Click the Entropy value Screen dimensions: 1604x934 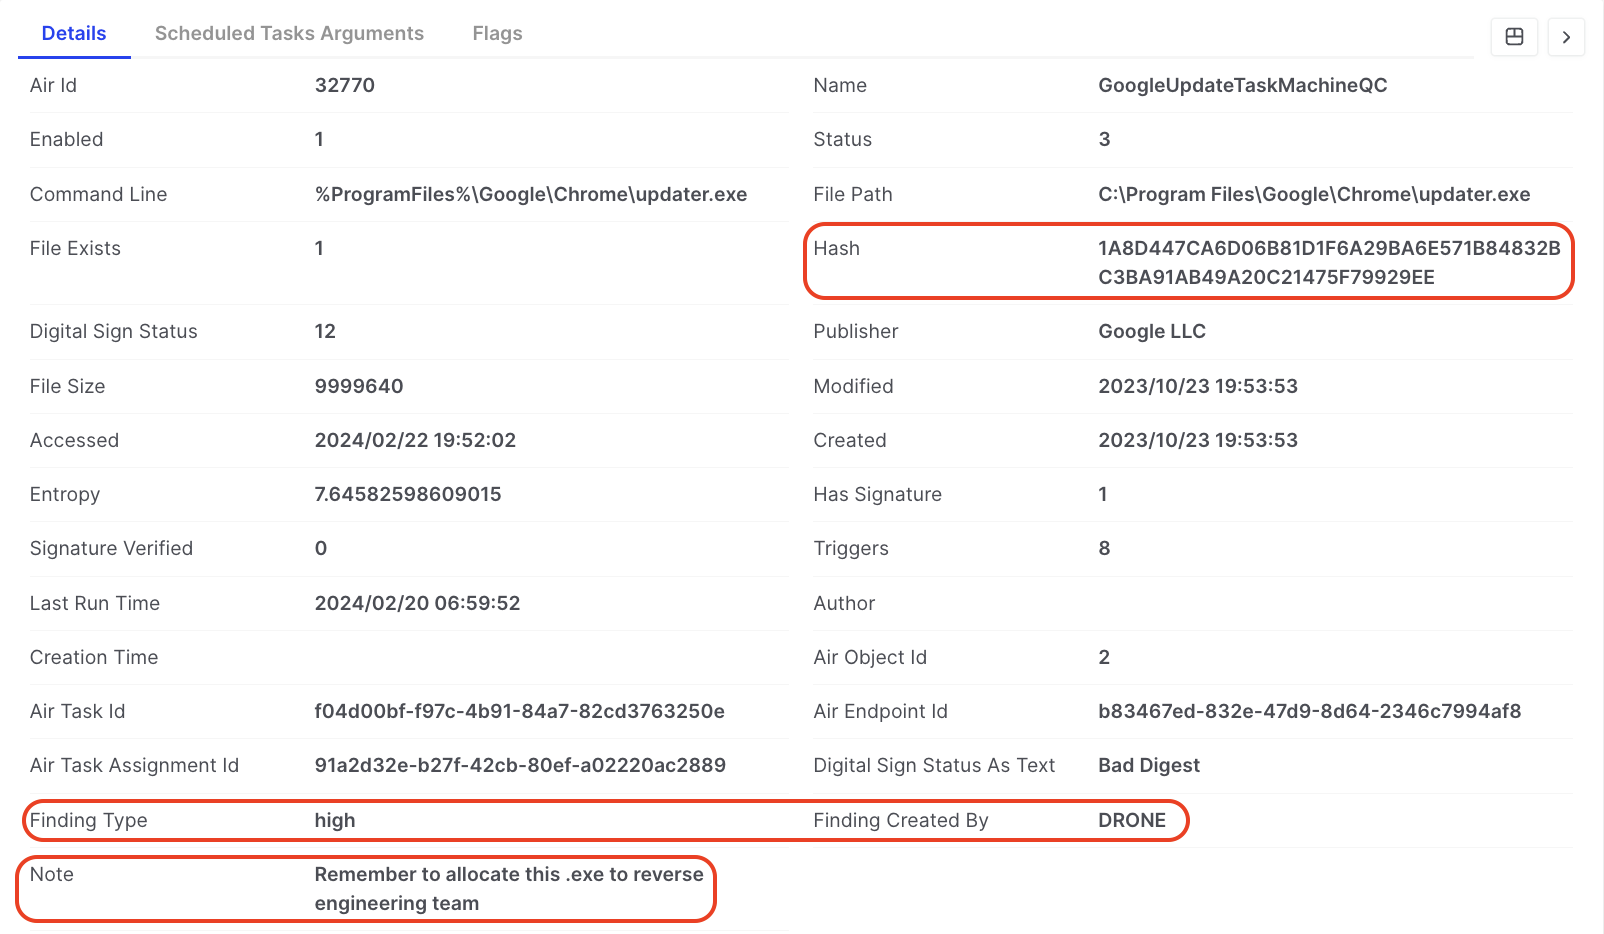point(407,494)
